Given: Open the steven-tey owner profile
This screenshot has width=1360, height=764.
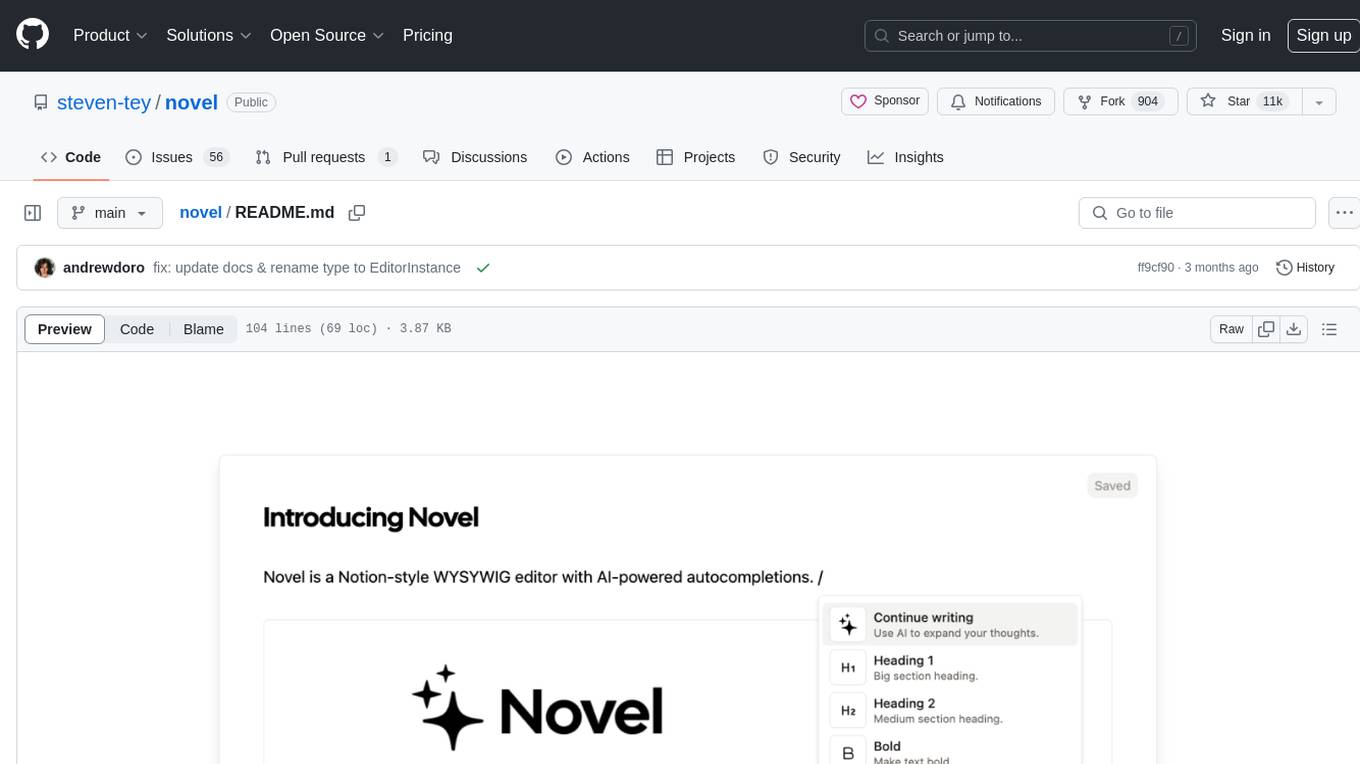Looking at the screenshot, I should [x=104, y=102].
